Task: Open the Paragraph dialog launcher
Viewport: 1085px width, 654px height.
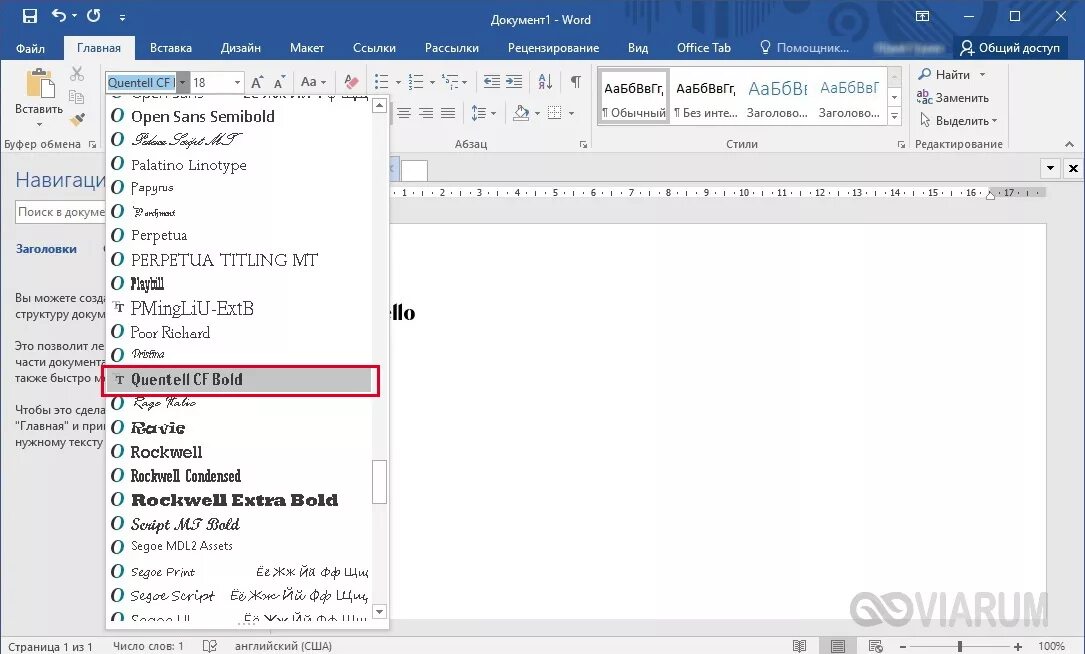Action: (x=583, y=144)
